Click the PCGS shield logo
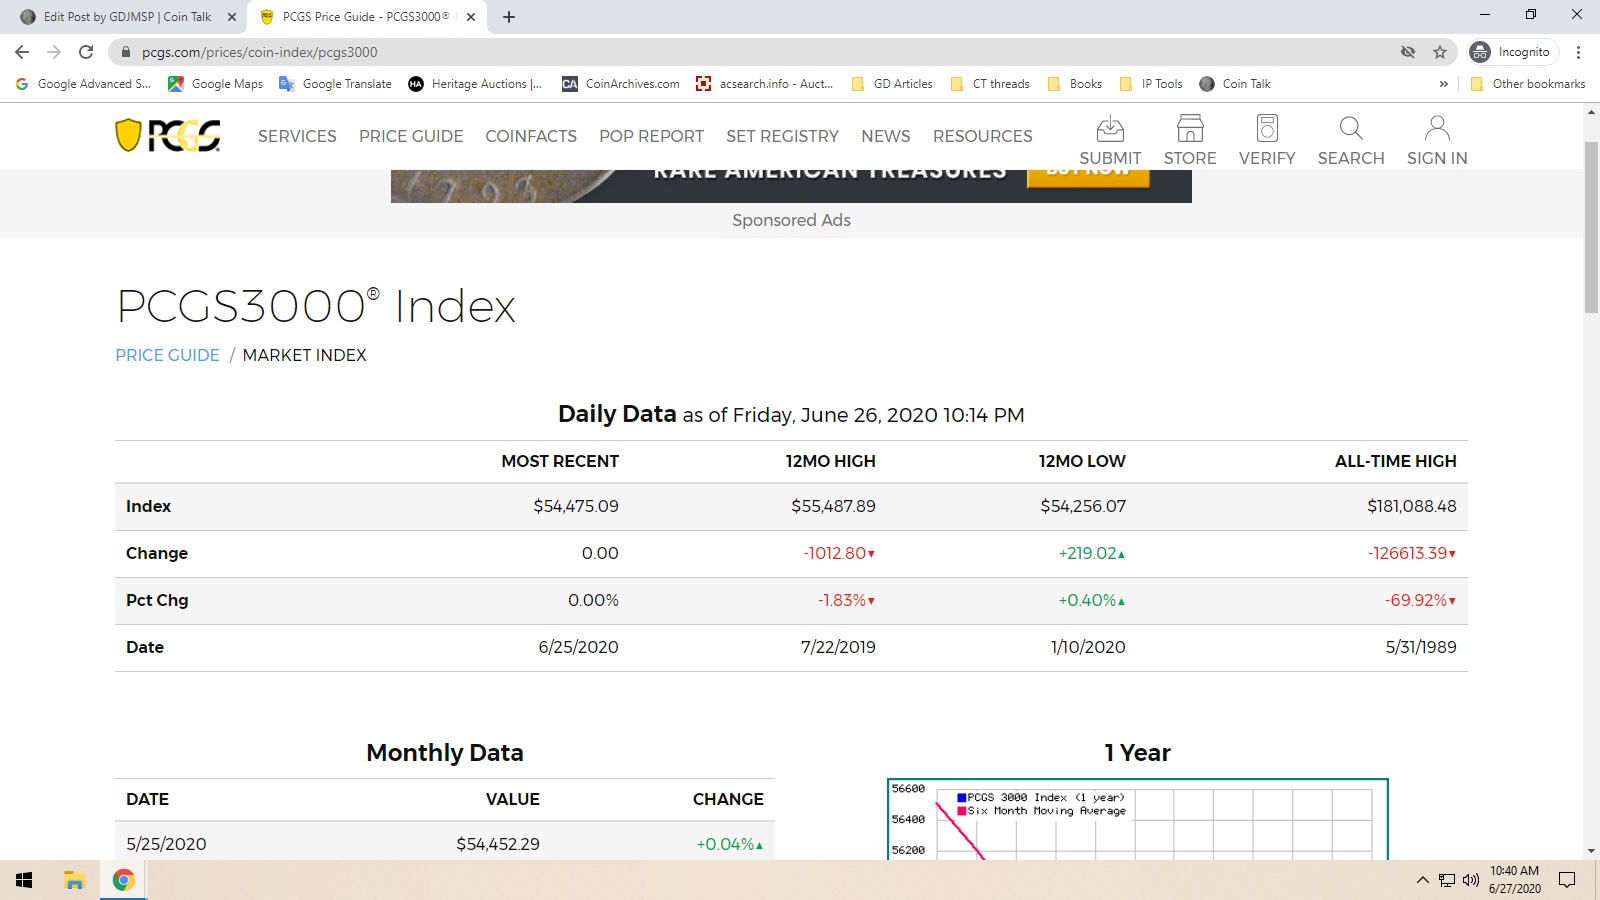This screenshot has width=1600, height=900. point(168,135)
